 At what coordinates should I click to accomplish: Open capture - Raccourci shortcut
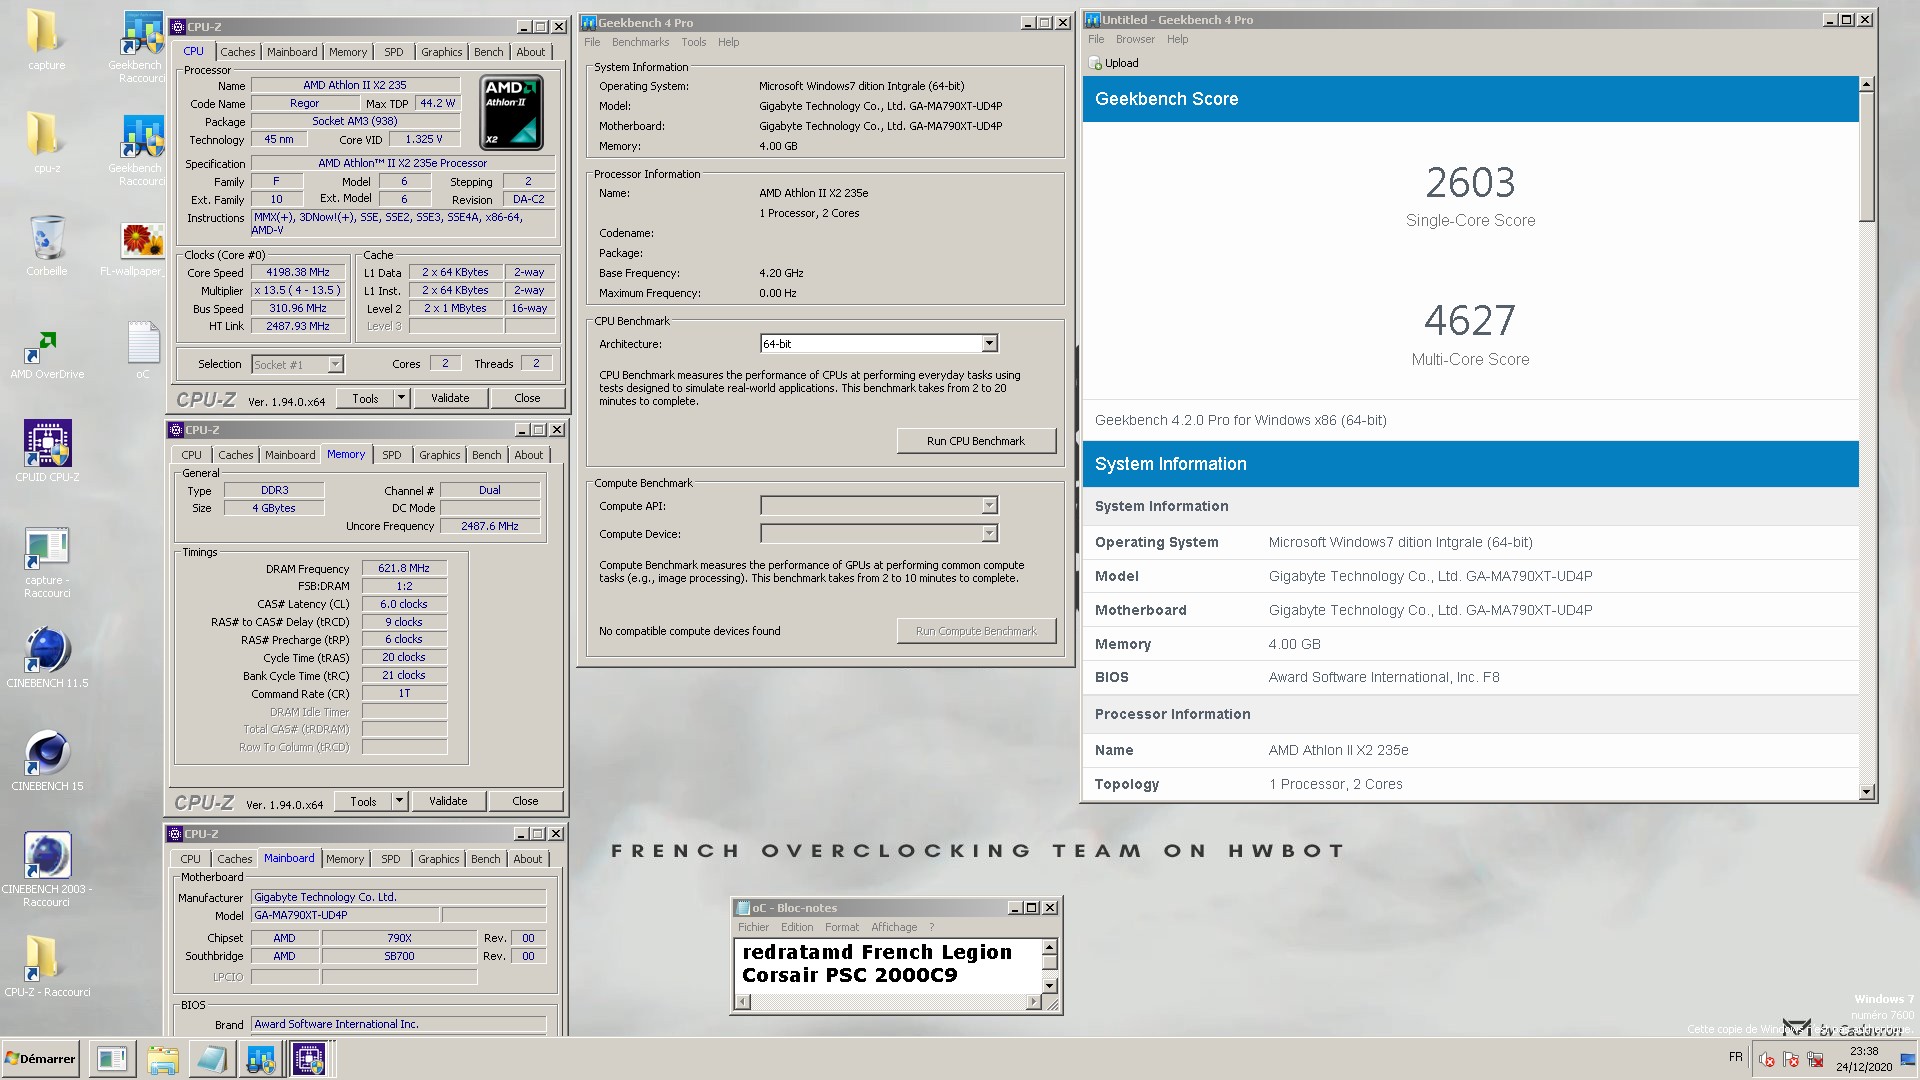tap(47, 562)
